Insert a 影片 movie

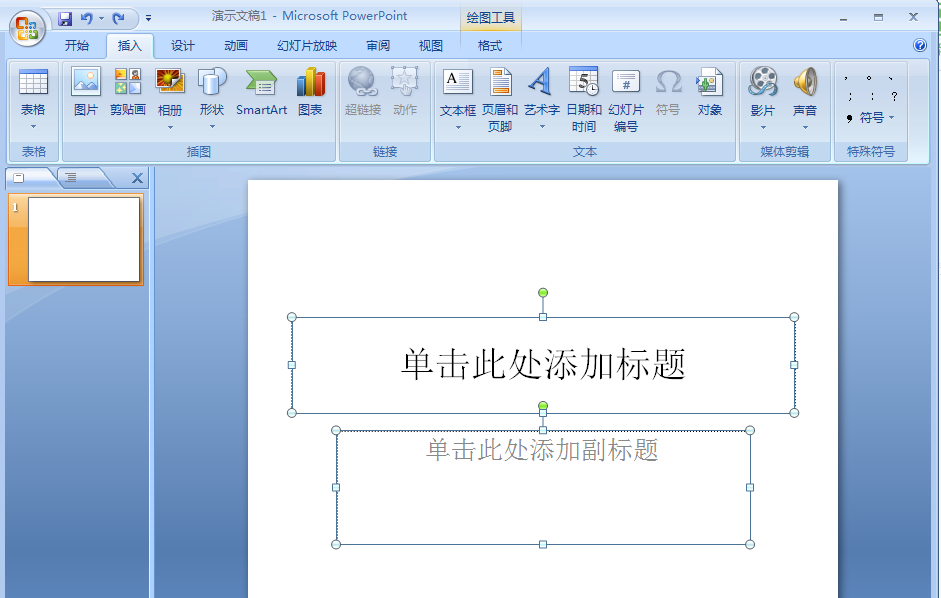pos(763,91)
